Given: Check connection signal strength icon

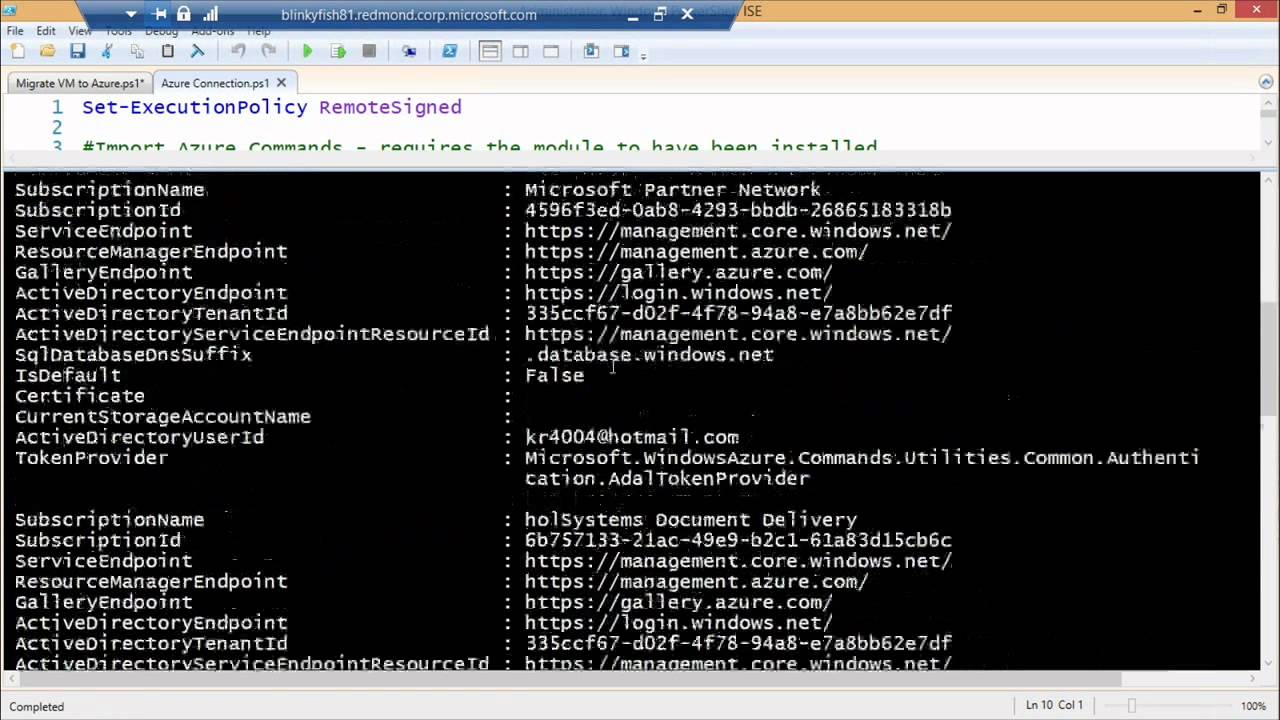Looking at the screenshot, I should 210,14.
